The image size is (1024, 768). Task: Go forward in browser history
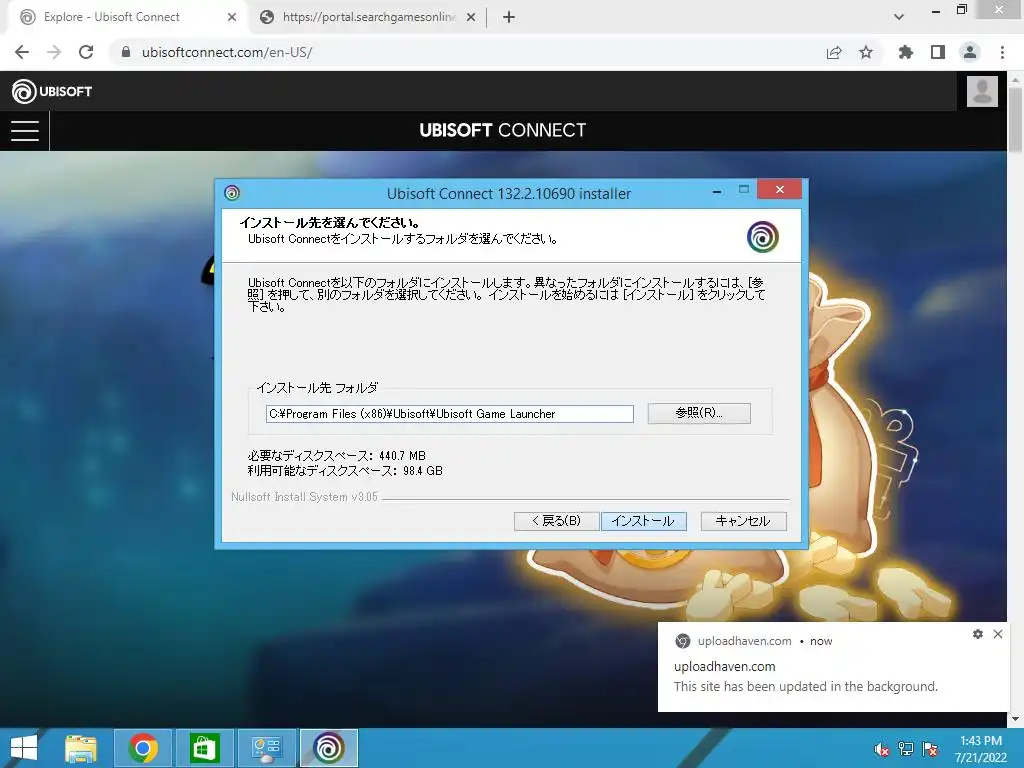54,52
